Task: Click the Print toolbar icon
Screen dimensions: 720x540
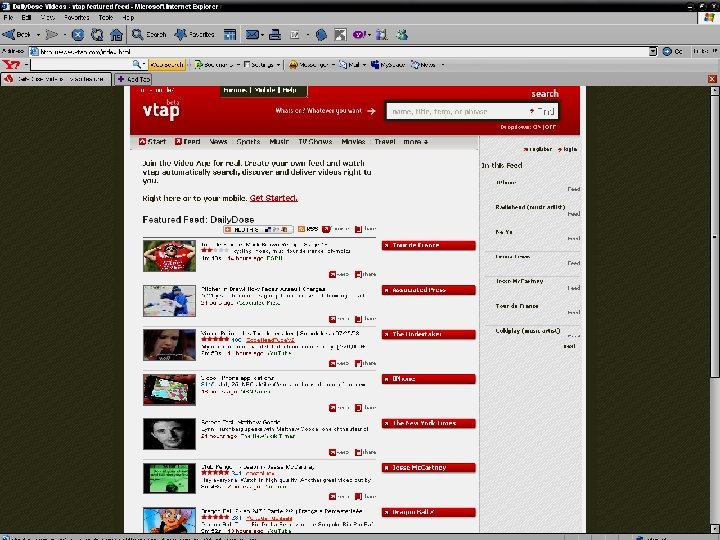Action: coord(275,34)
